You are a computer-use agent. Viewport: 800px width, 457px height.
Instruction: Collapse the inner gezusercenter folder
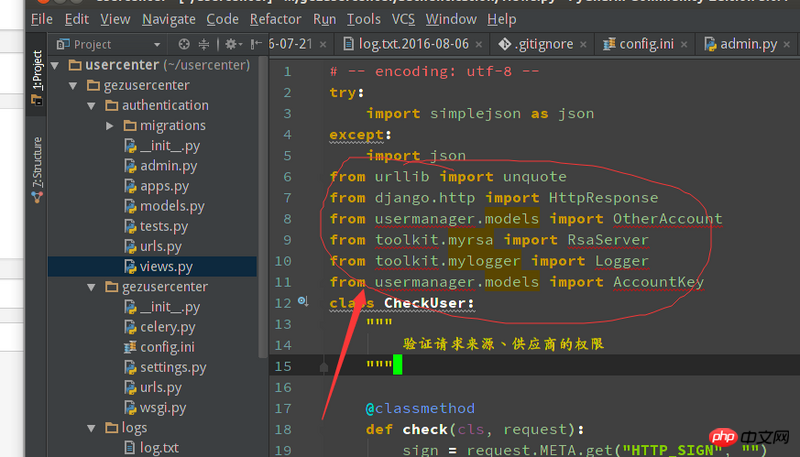[91, 287]
